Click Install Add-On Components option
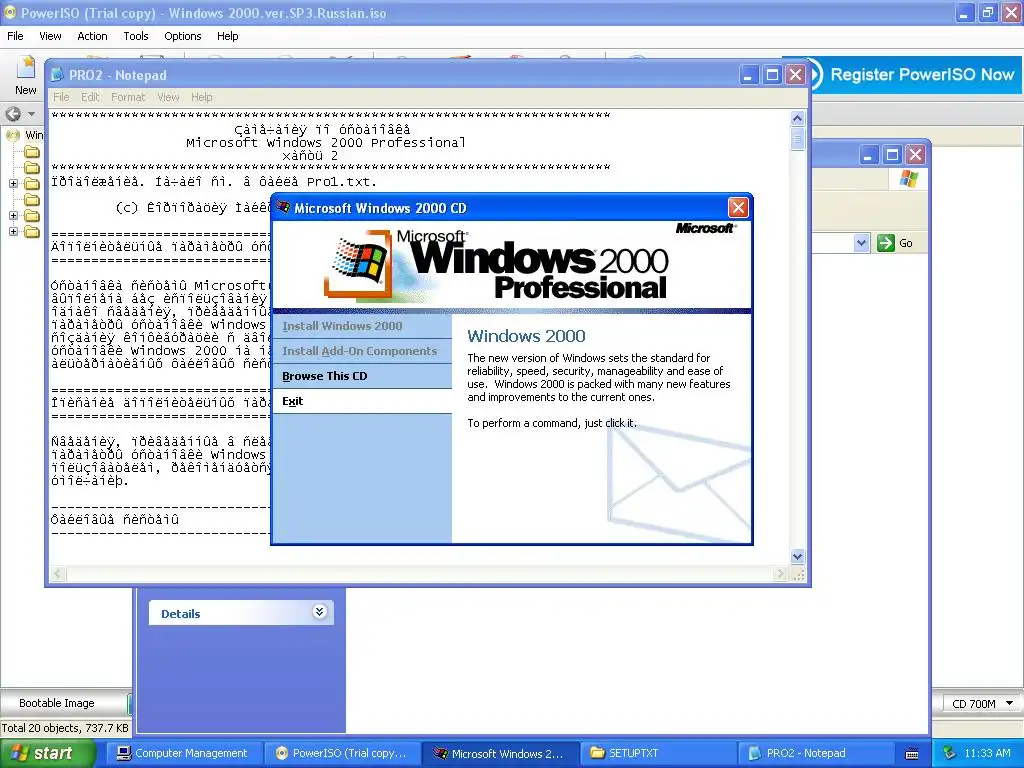The image size is (1024, 768). pyautogui.click(x=362, y=351)
